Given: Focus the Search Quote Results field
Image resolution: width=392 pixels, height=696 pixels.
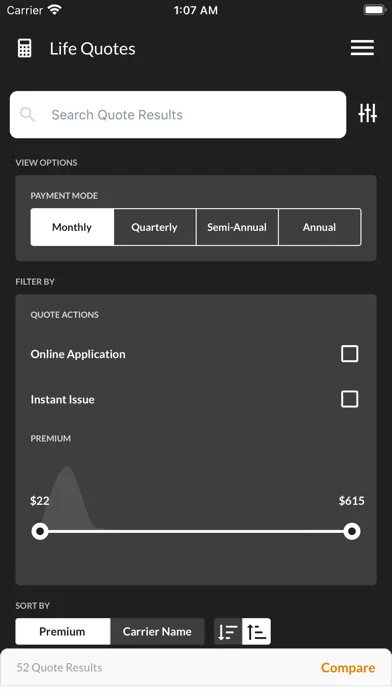Looking at the screenshot, I should (178, 115).
